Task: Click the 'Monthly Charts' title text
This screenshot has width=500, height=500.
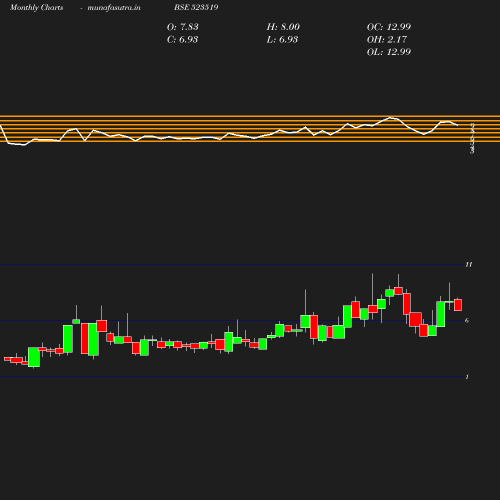Action: coord(36,7)
